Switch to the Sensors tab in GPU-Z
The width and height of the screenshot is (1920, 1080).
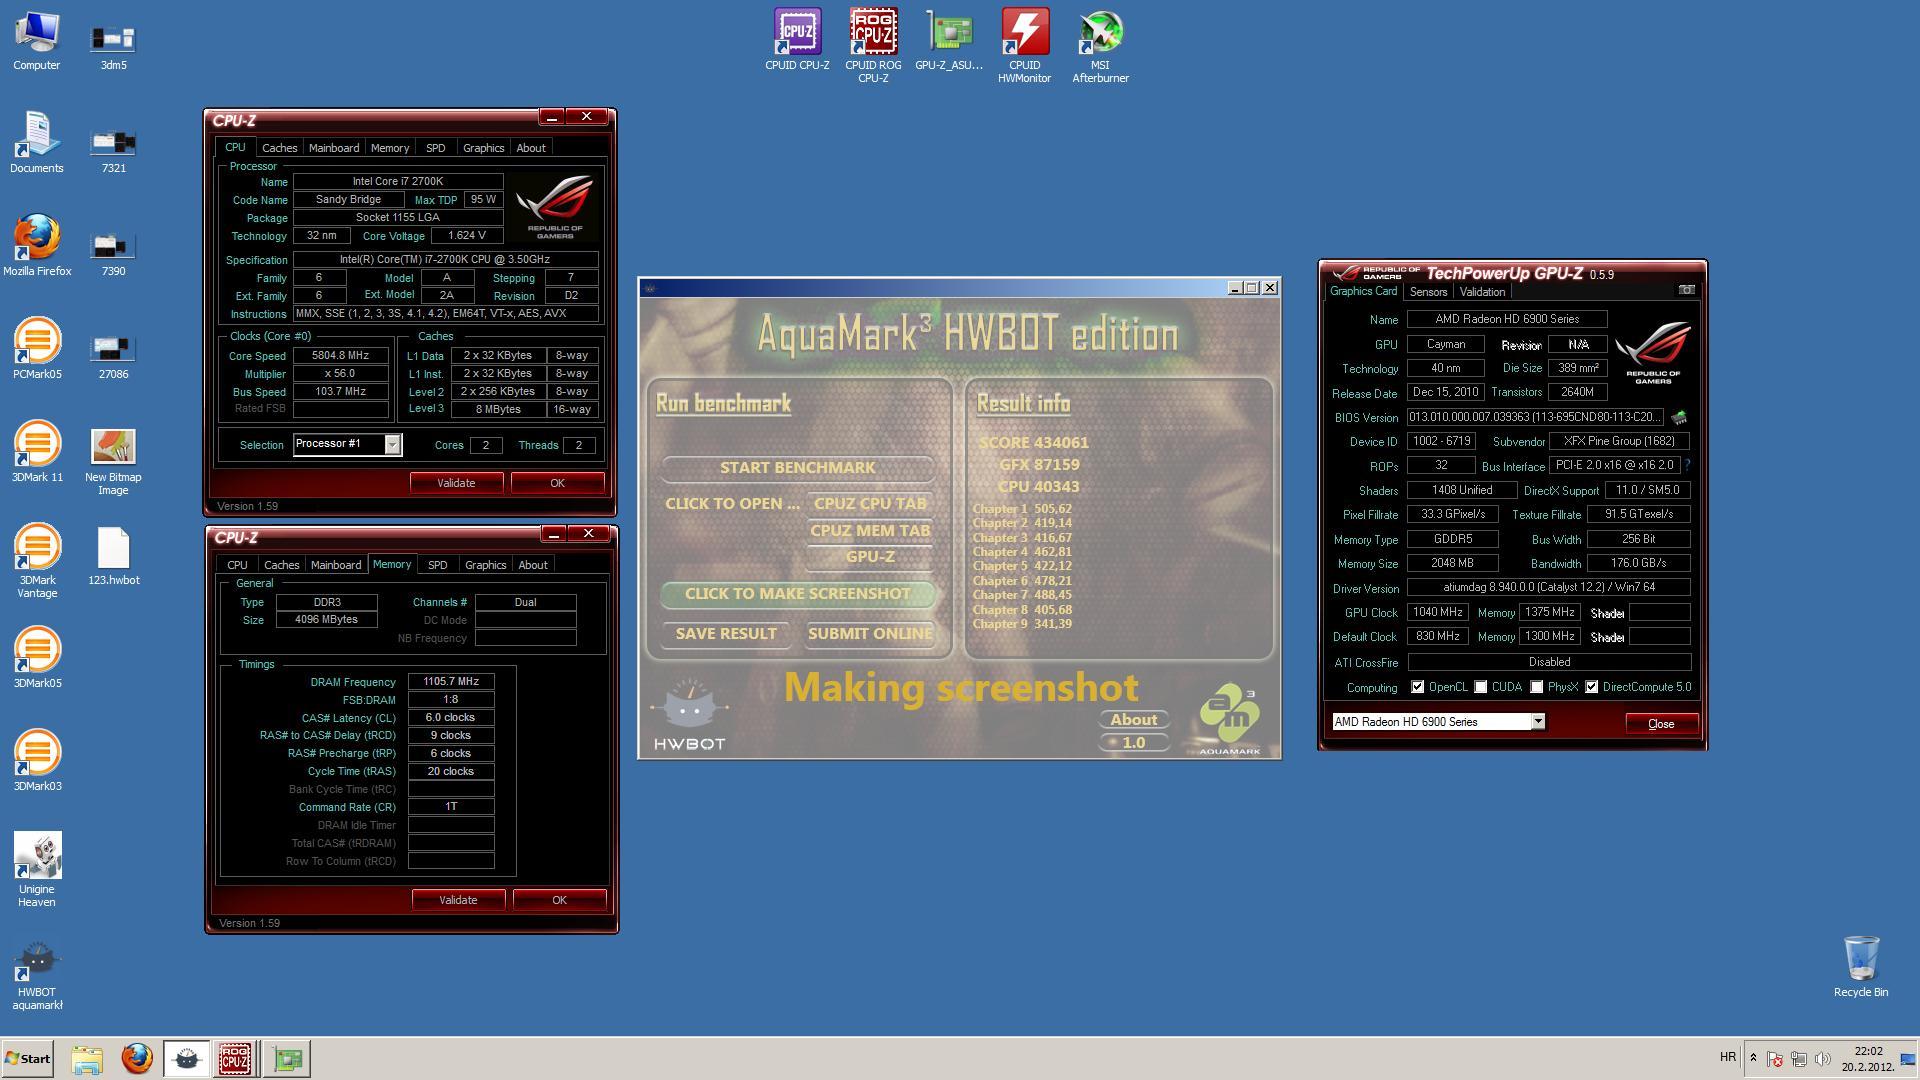[1428, 292]
